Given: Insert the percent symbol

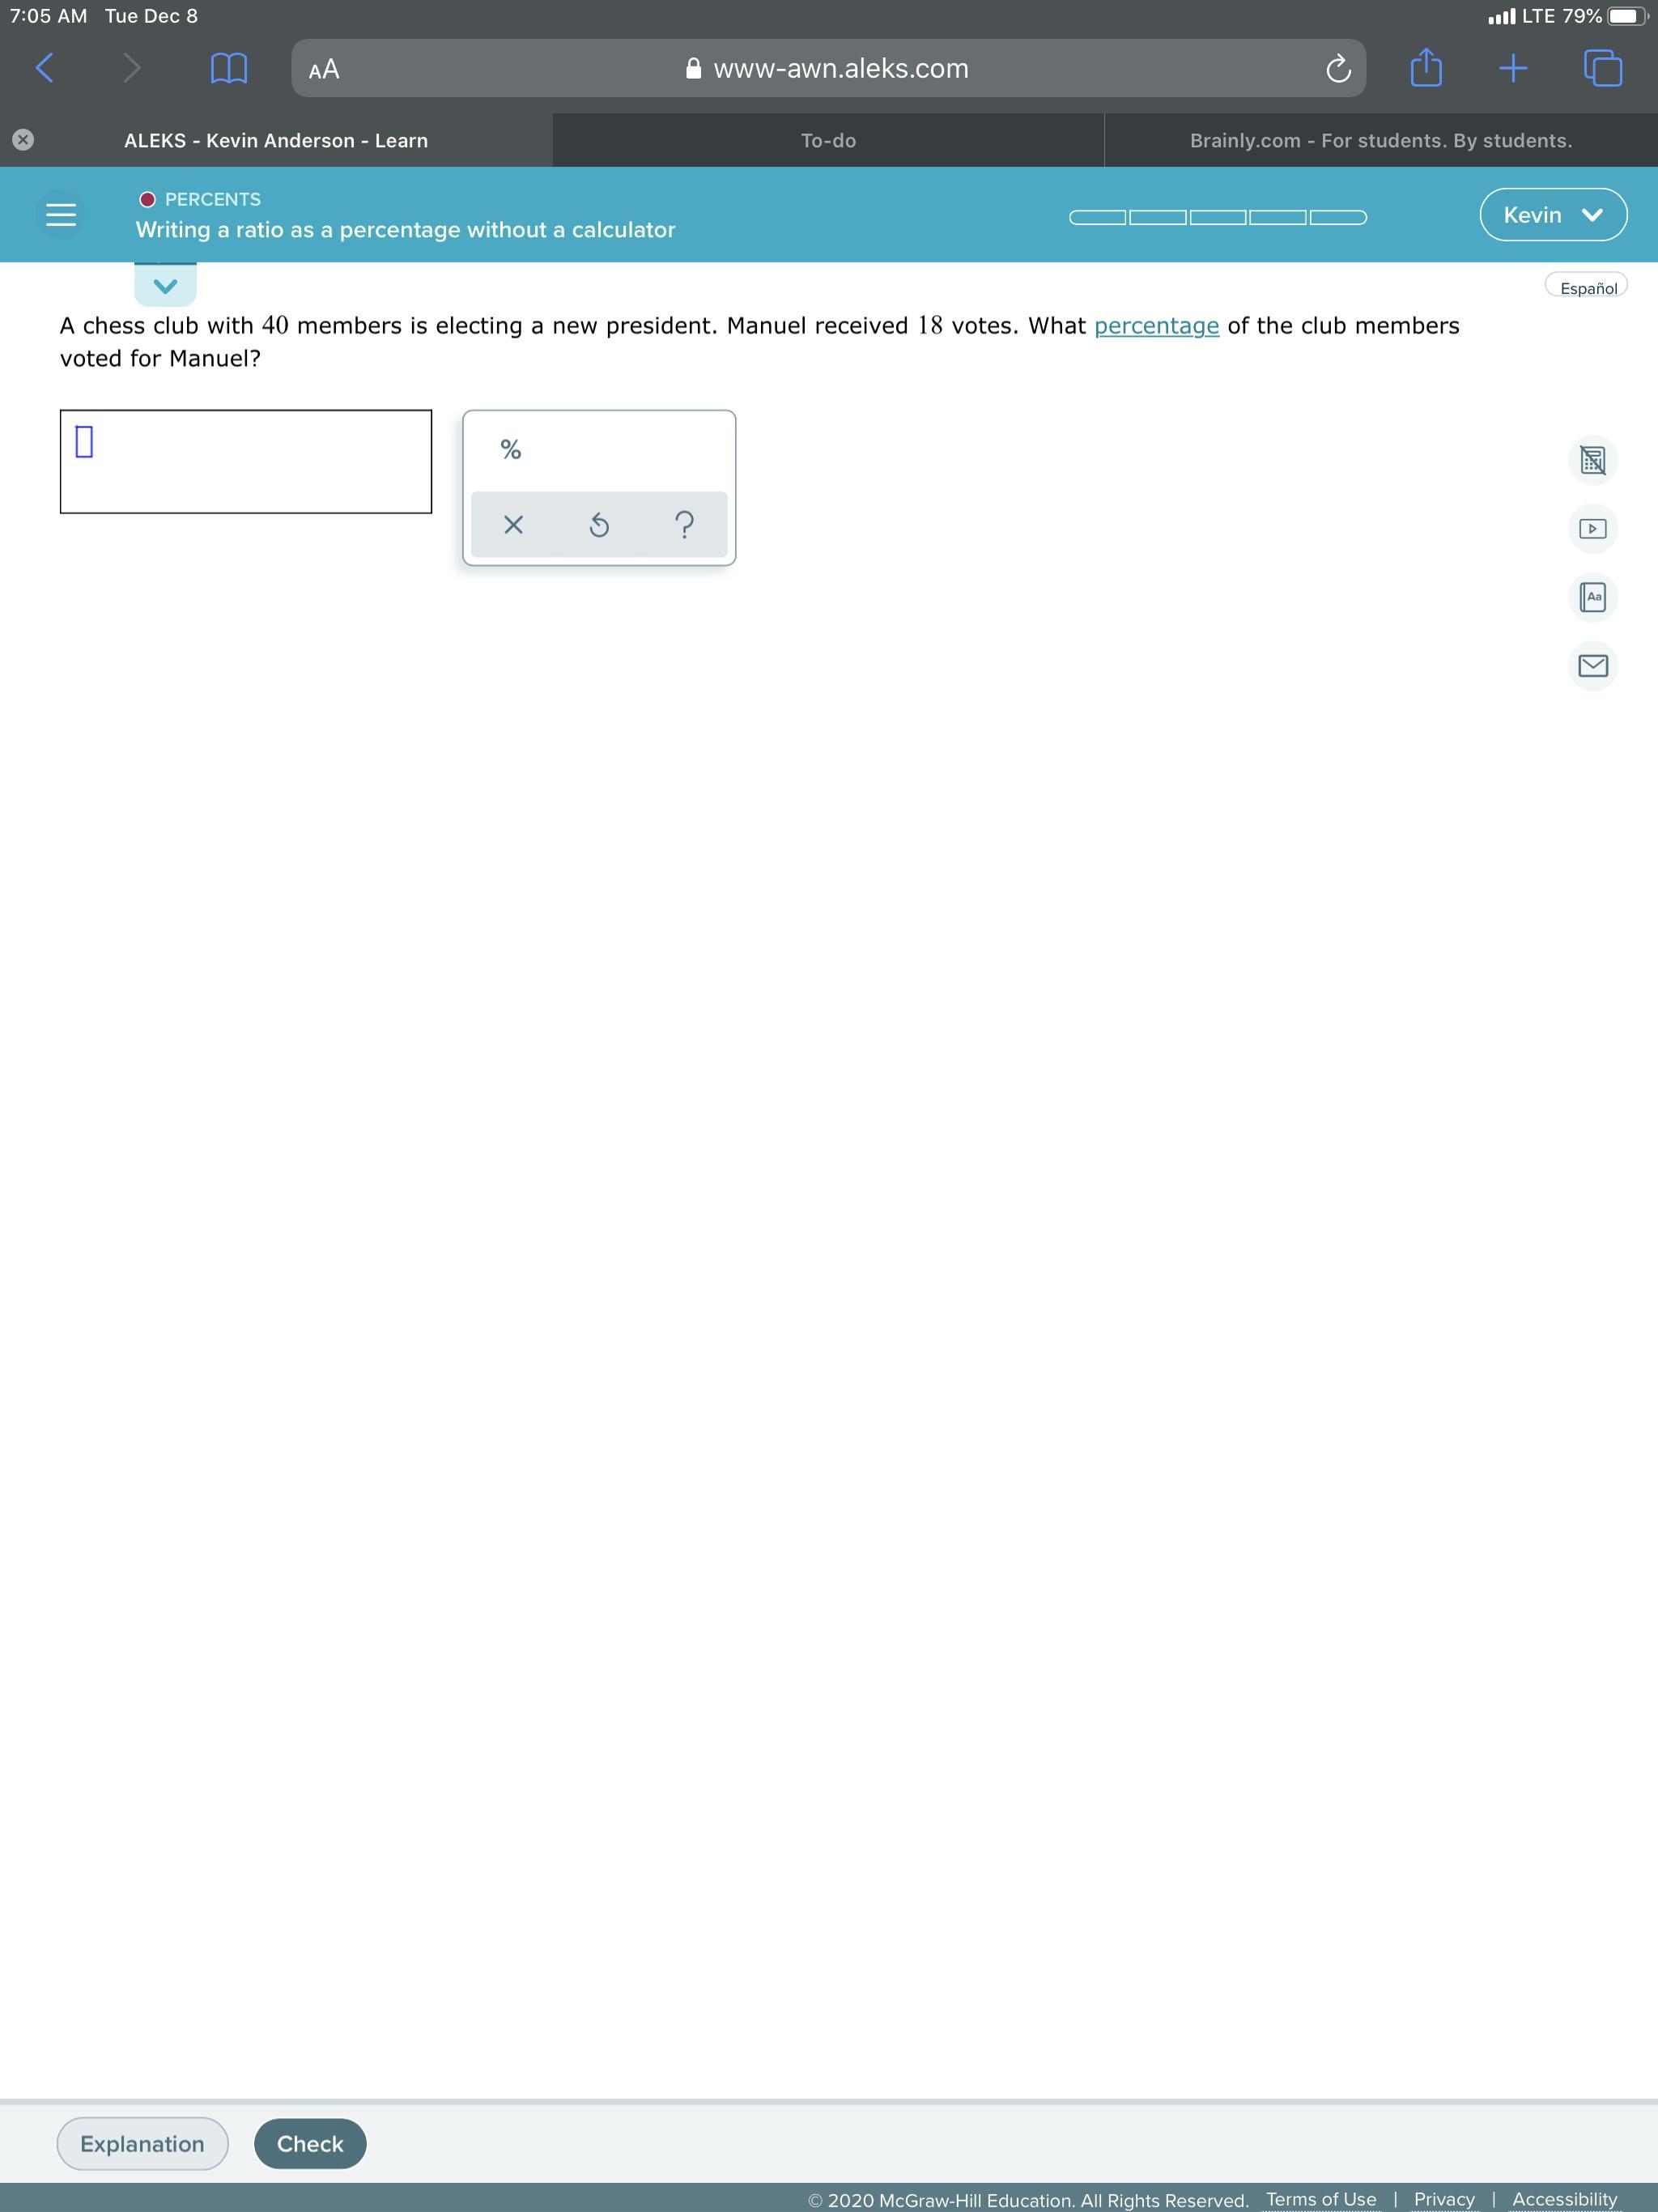Looking at the screenshot, I should (511, 450).
